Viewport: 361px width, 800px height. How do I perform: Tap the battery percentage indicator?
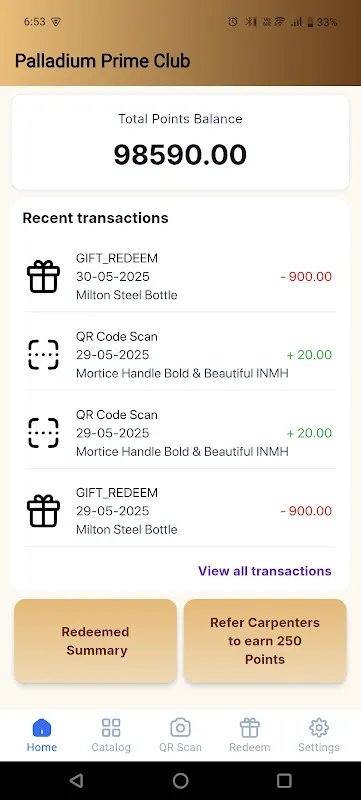[x=327, y=22]
